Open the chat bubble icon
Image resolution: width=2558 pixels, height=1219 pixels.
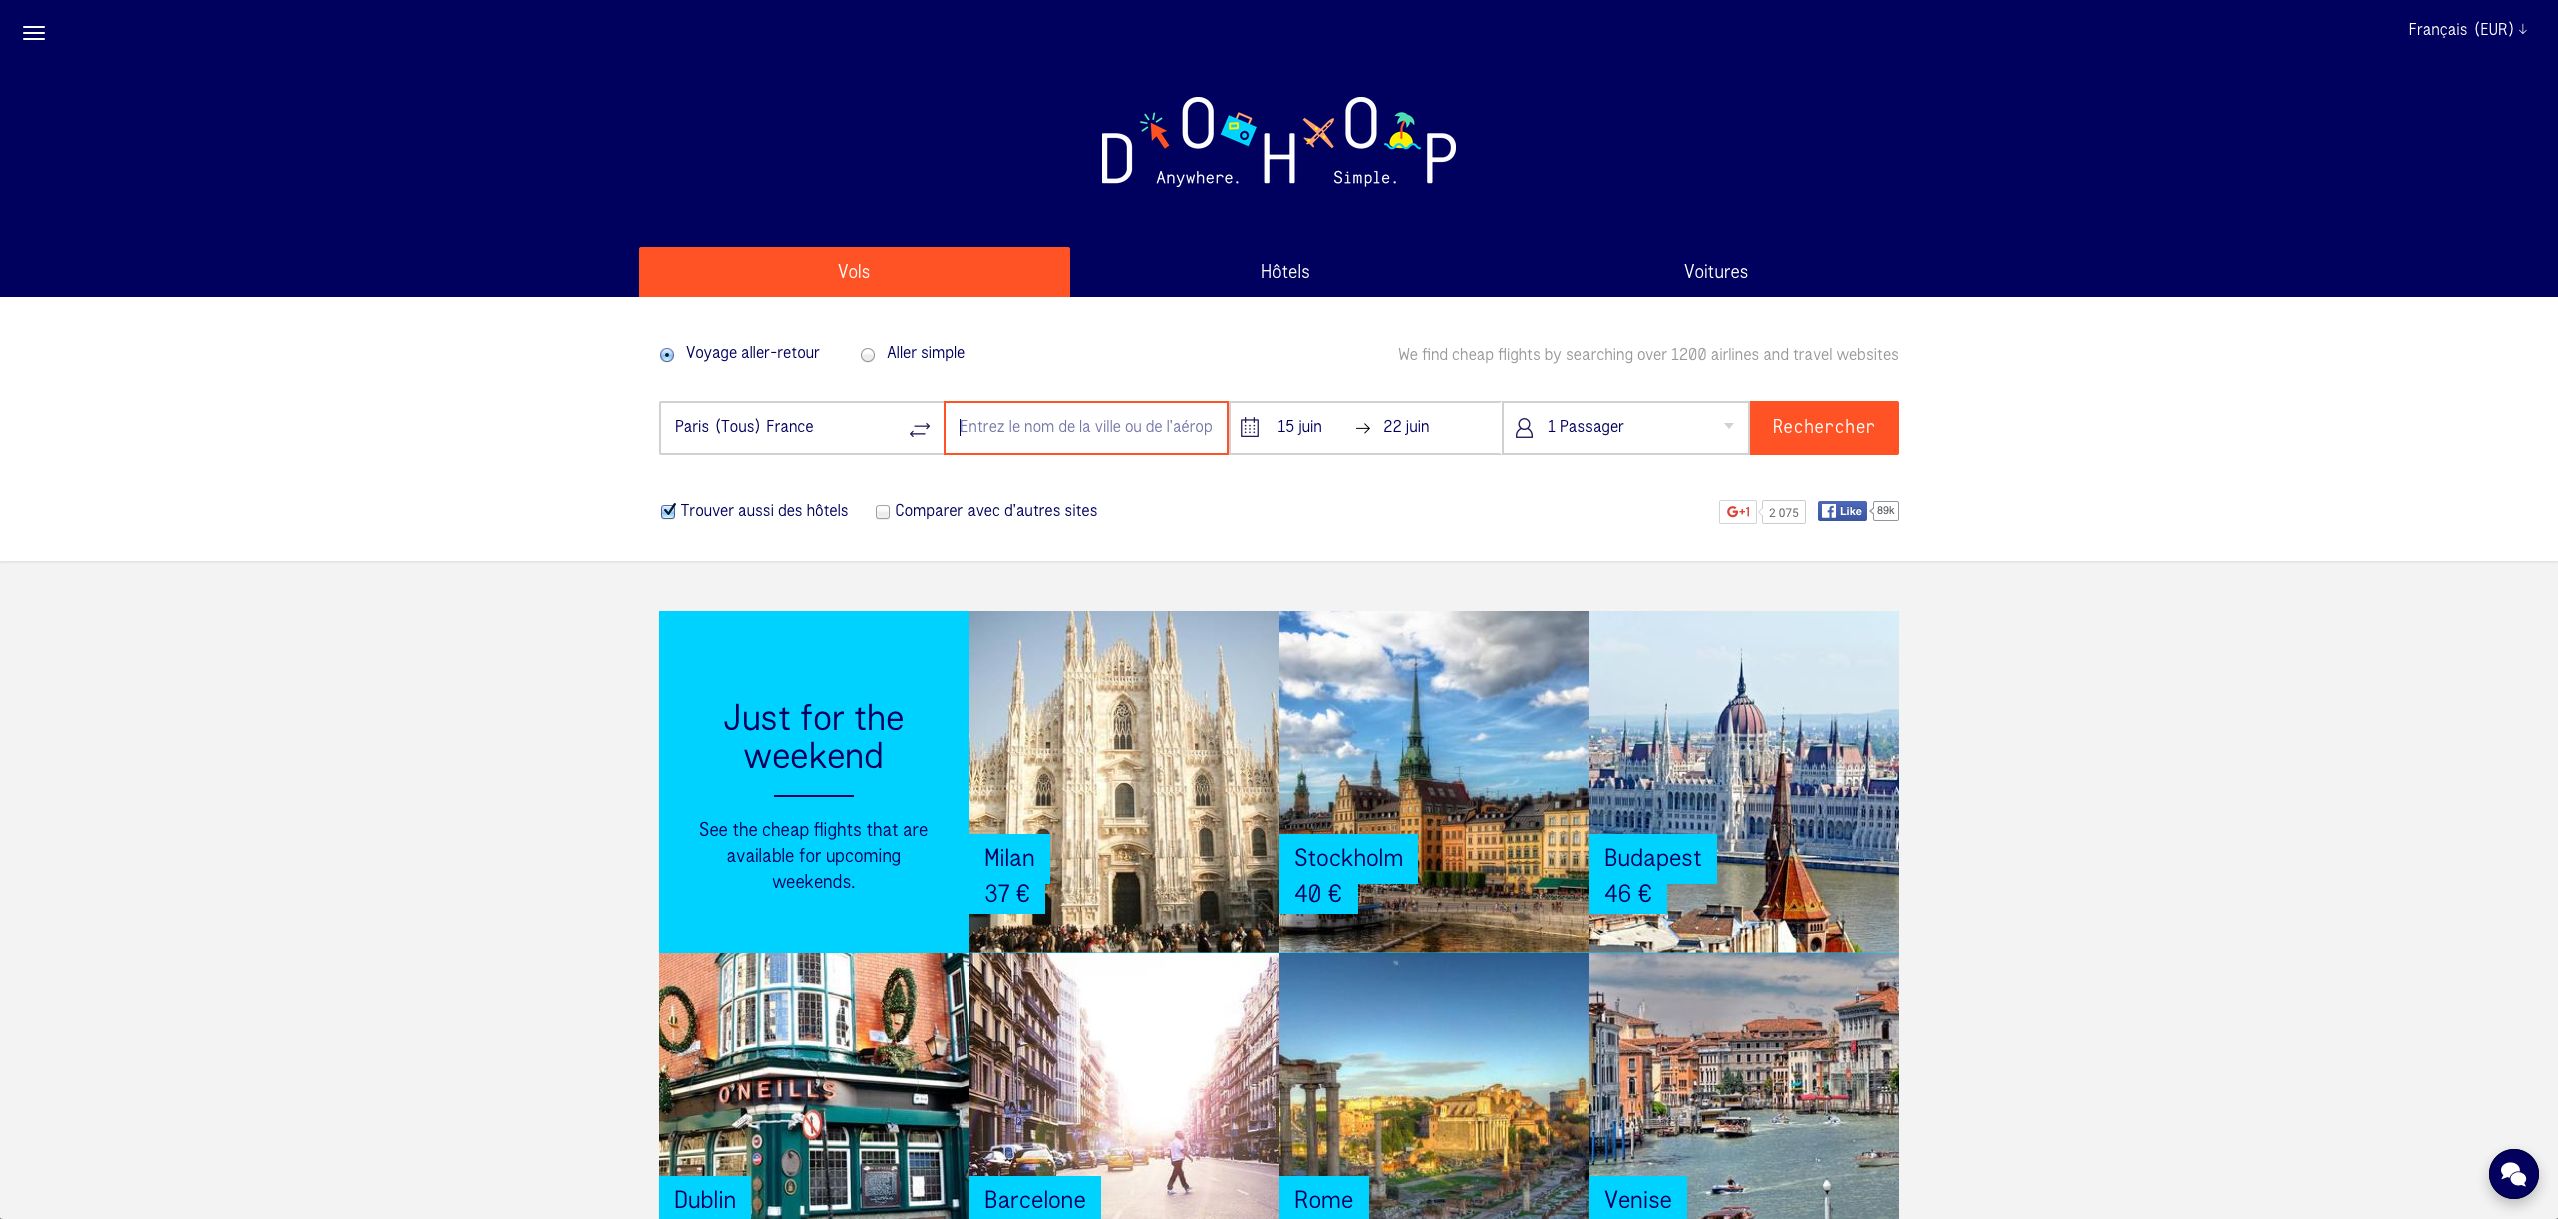coord(2512,1174)
